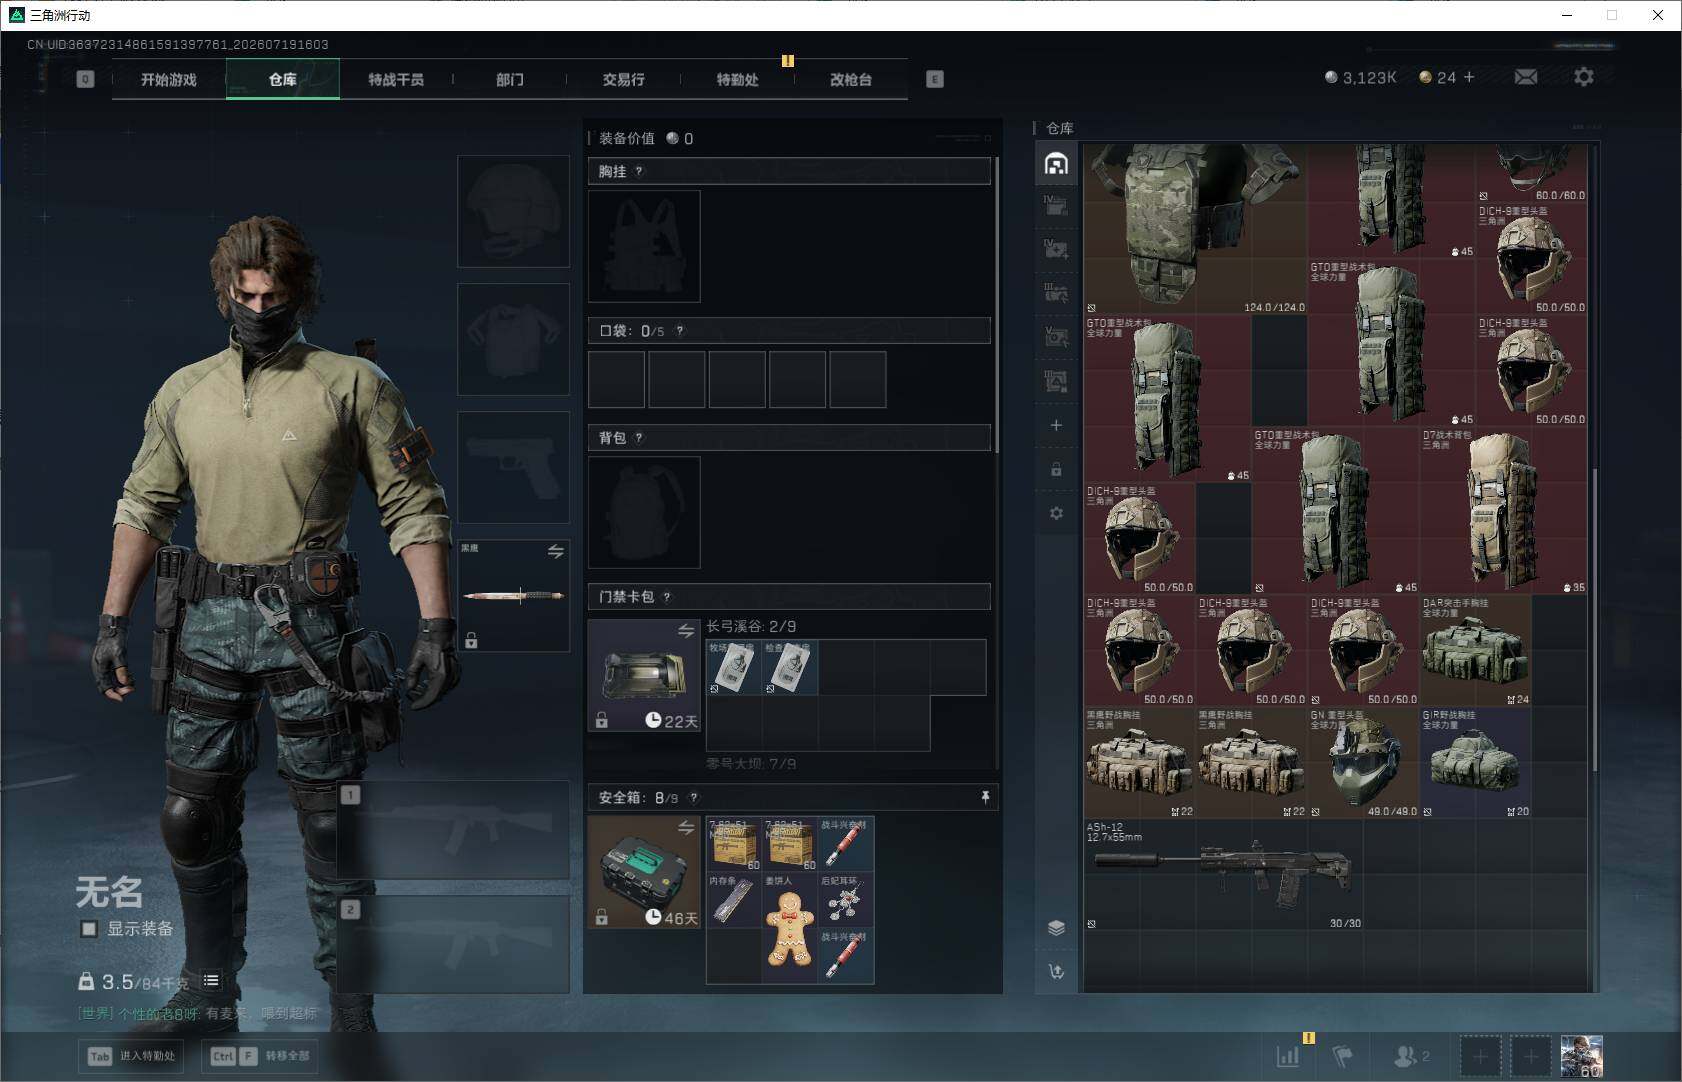
Task: Click the player avatar level 60
Action: click(x=1582, y=1056)
